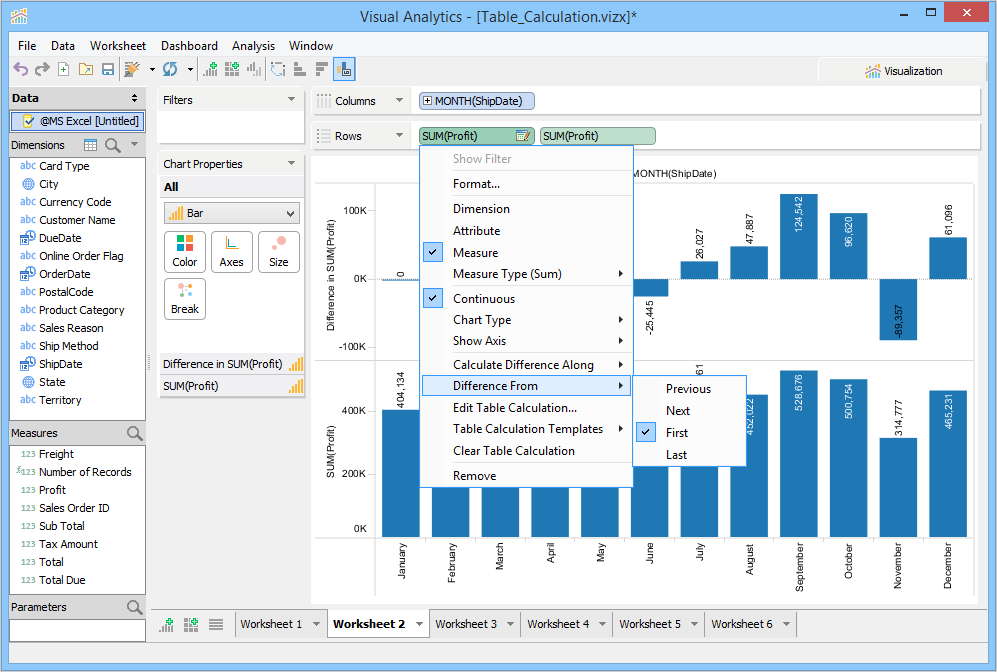Click the refresh data icon
997x672 pixels.
pyautogui.click(x=170, y=69)
